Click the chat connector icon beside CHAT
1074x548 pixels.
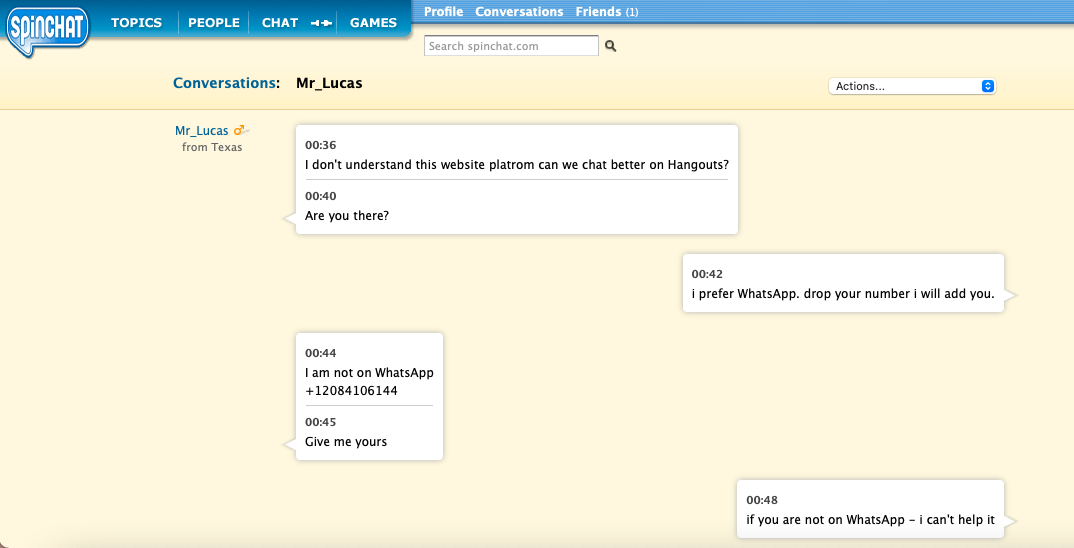[x=321, y=23]
